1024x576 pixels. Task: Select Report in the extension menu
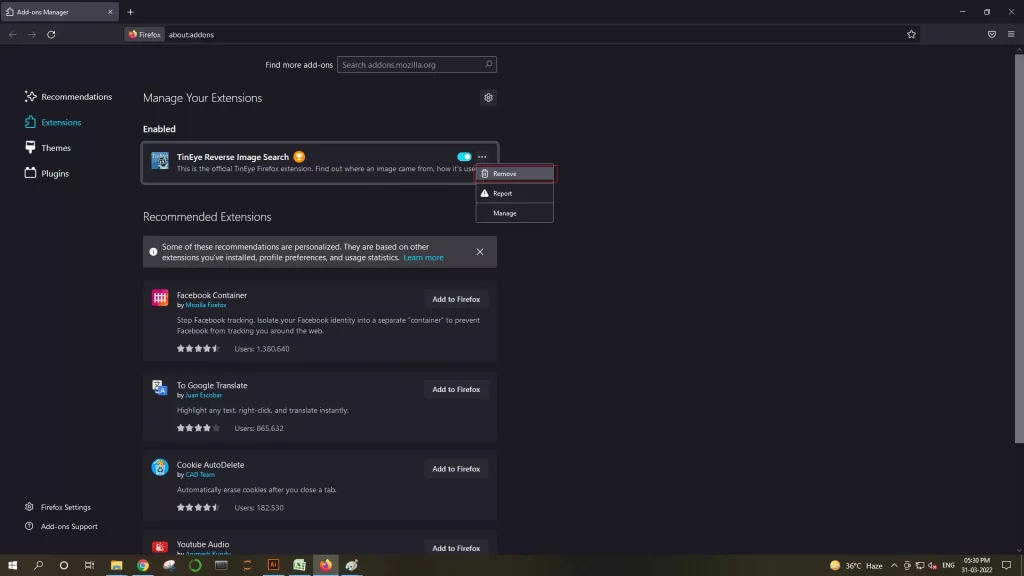click(x=515, y=193)
